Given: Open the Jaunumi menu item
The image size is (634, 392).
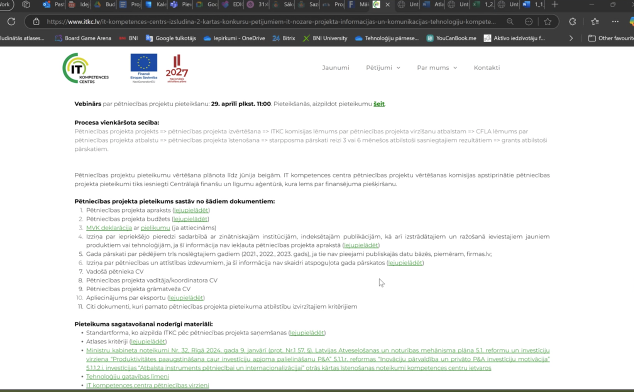Looking at the screenshot, I should (x=336, y=68).
